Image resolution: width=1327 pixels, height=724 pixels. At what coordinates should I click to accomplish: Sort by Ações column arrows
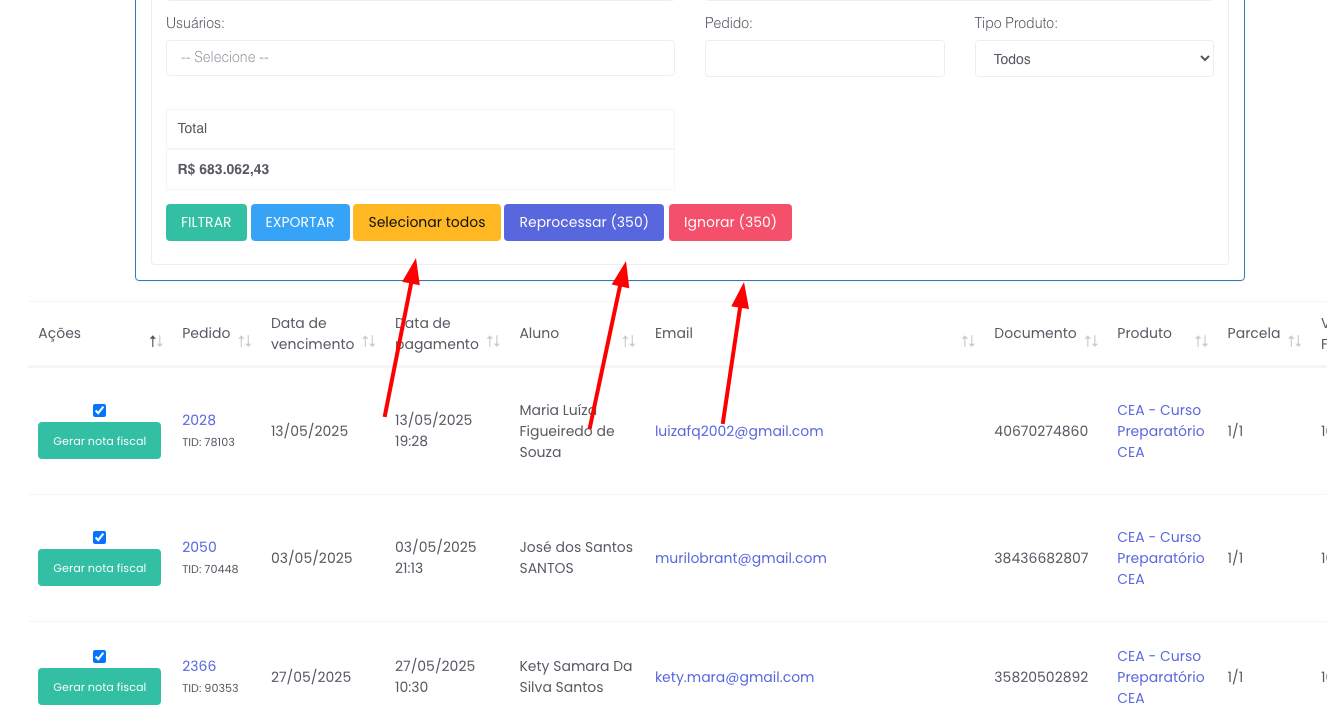point(155,342)
